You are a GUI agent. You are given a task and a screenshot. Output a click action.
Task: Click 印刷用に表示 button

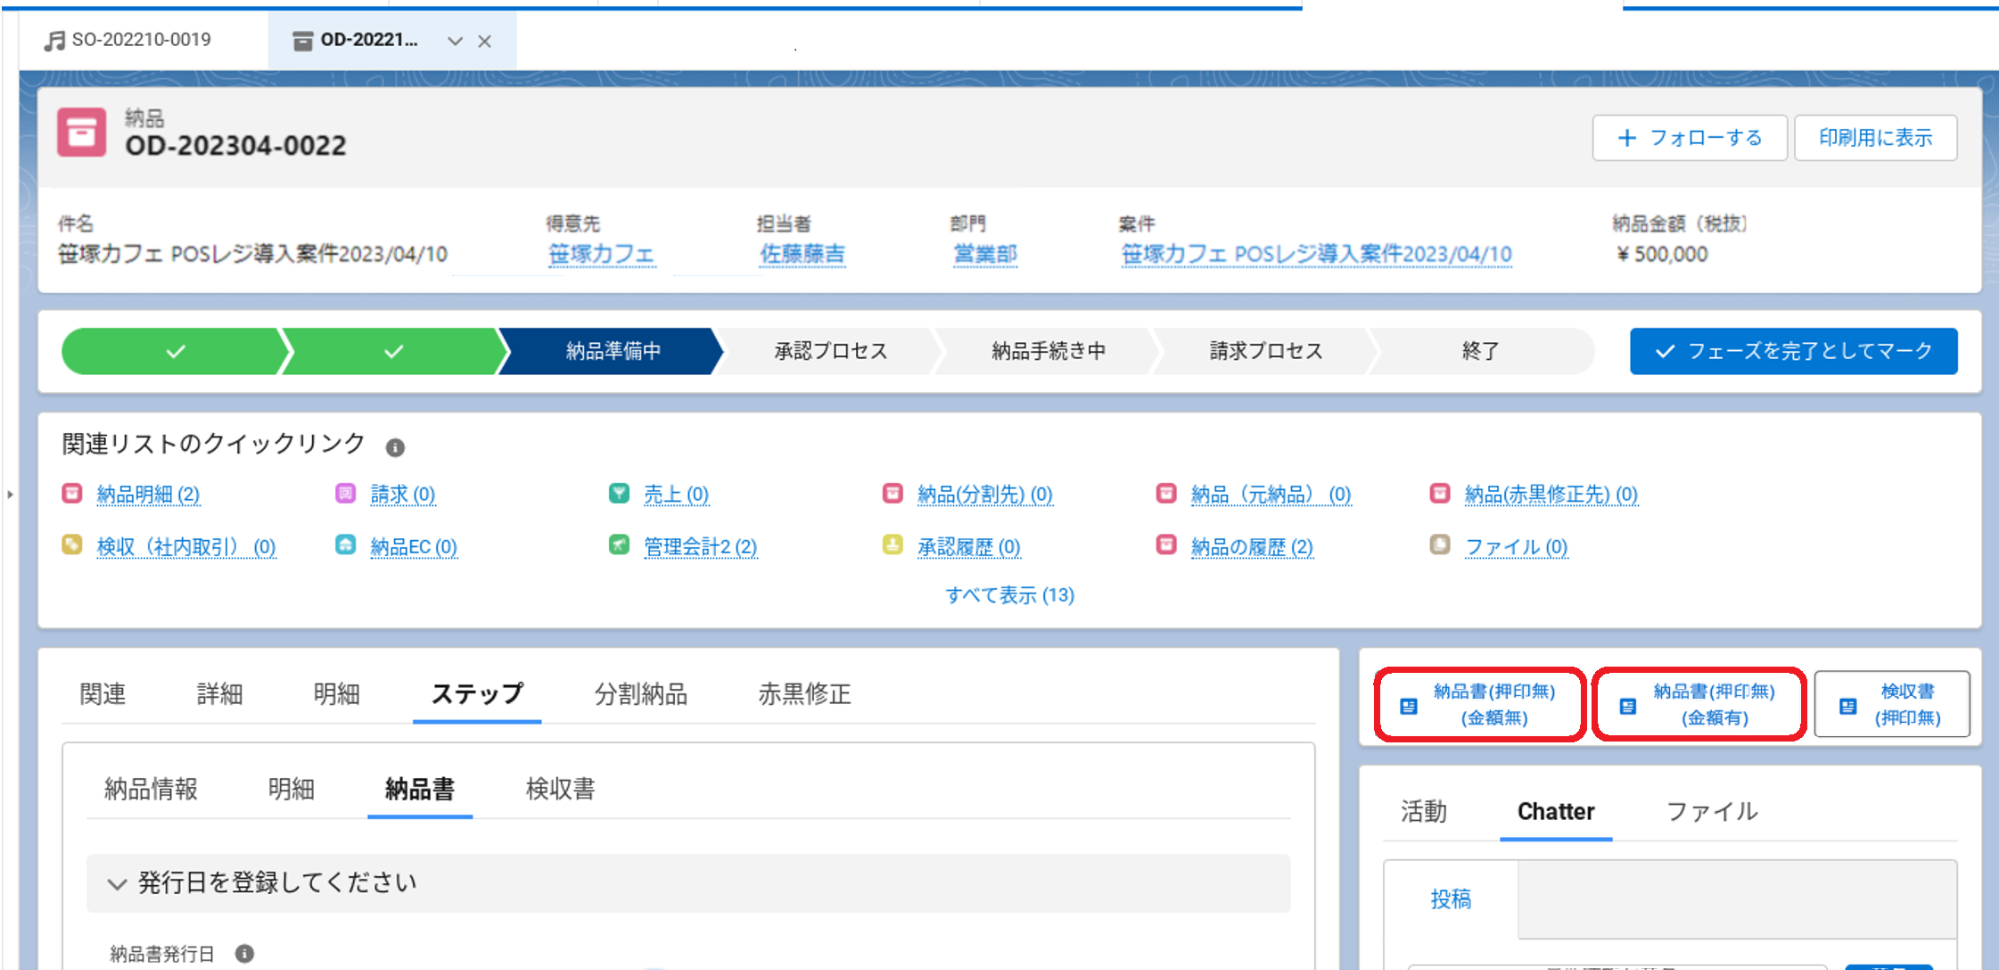[1875, 138]
